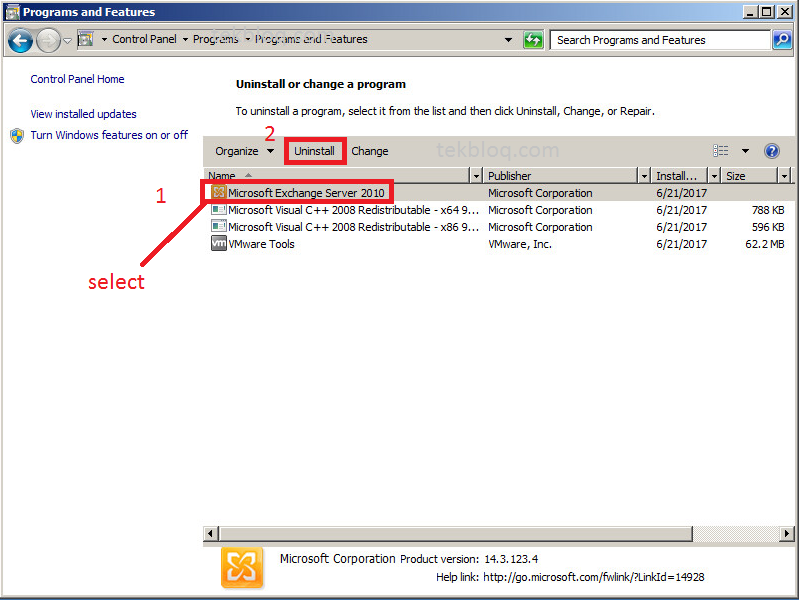Click the Uninstall toolbar button
The height and width of the screenshot is (600, 799).
click(x=314, y=151)
